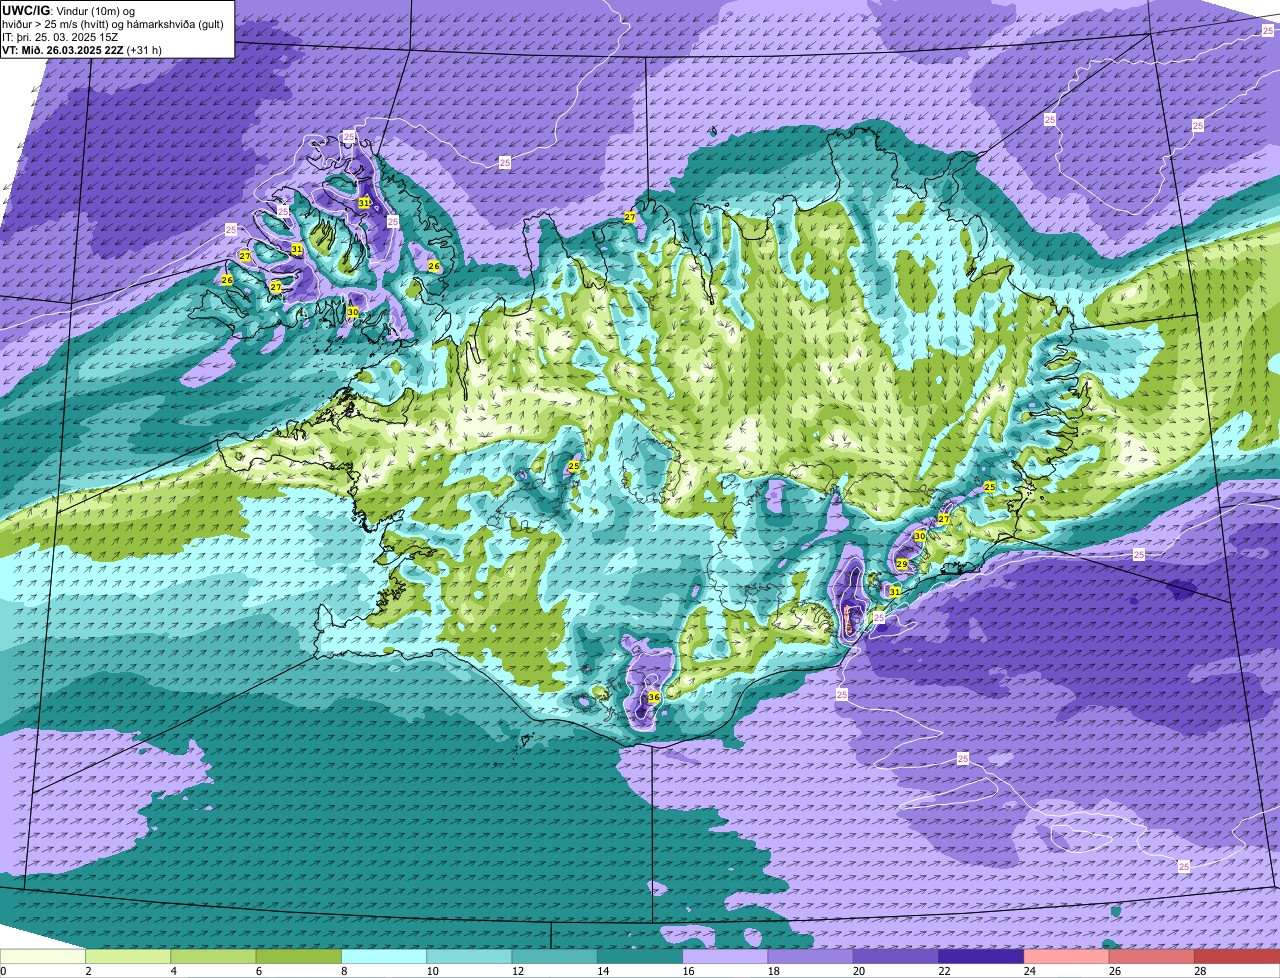
Task: Click the "(+31 h)" forecast offset text
Action: 144,50
